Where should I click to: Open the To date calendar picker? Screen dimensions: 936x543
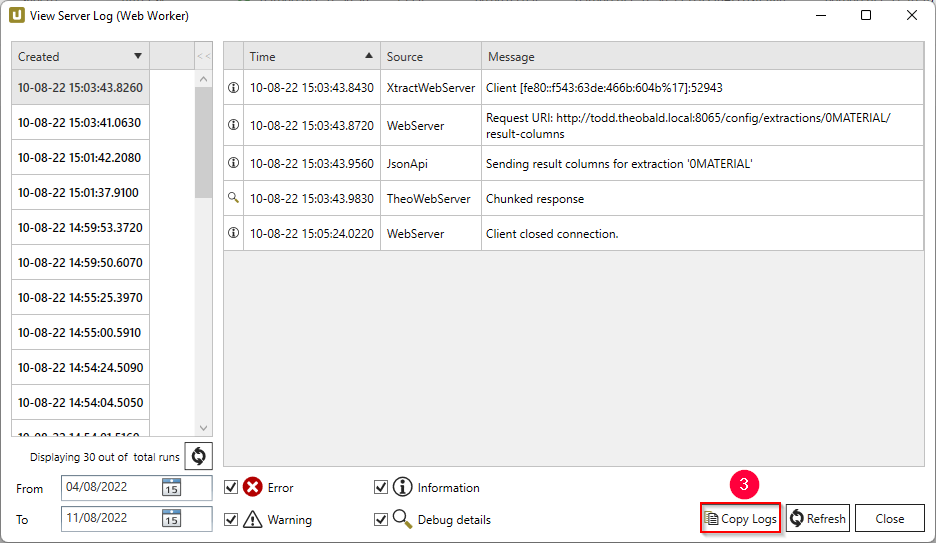tap(171, 518)
